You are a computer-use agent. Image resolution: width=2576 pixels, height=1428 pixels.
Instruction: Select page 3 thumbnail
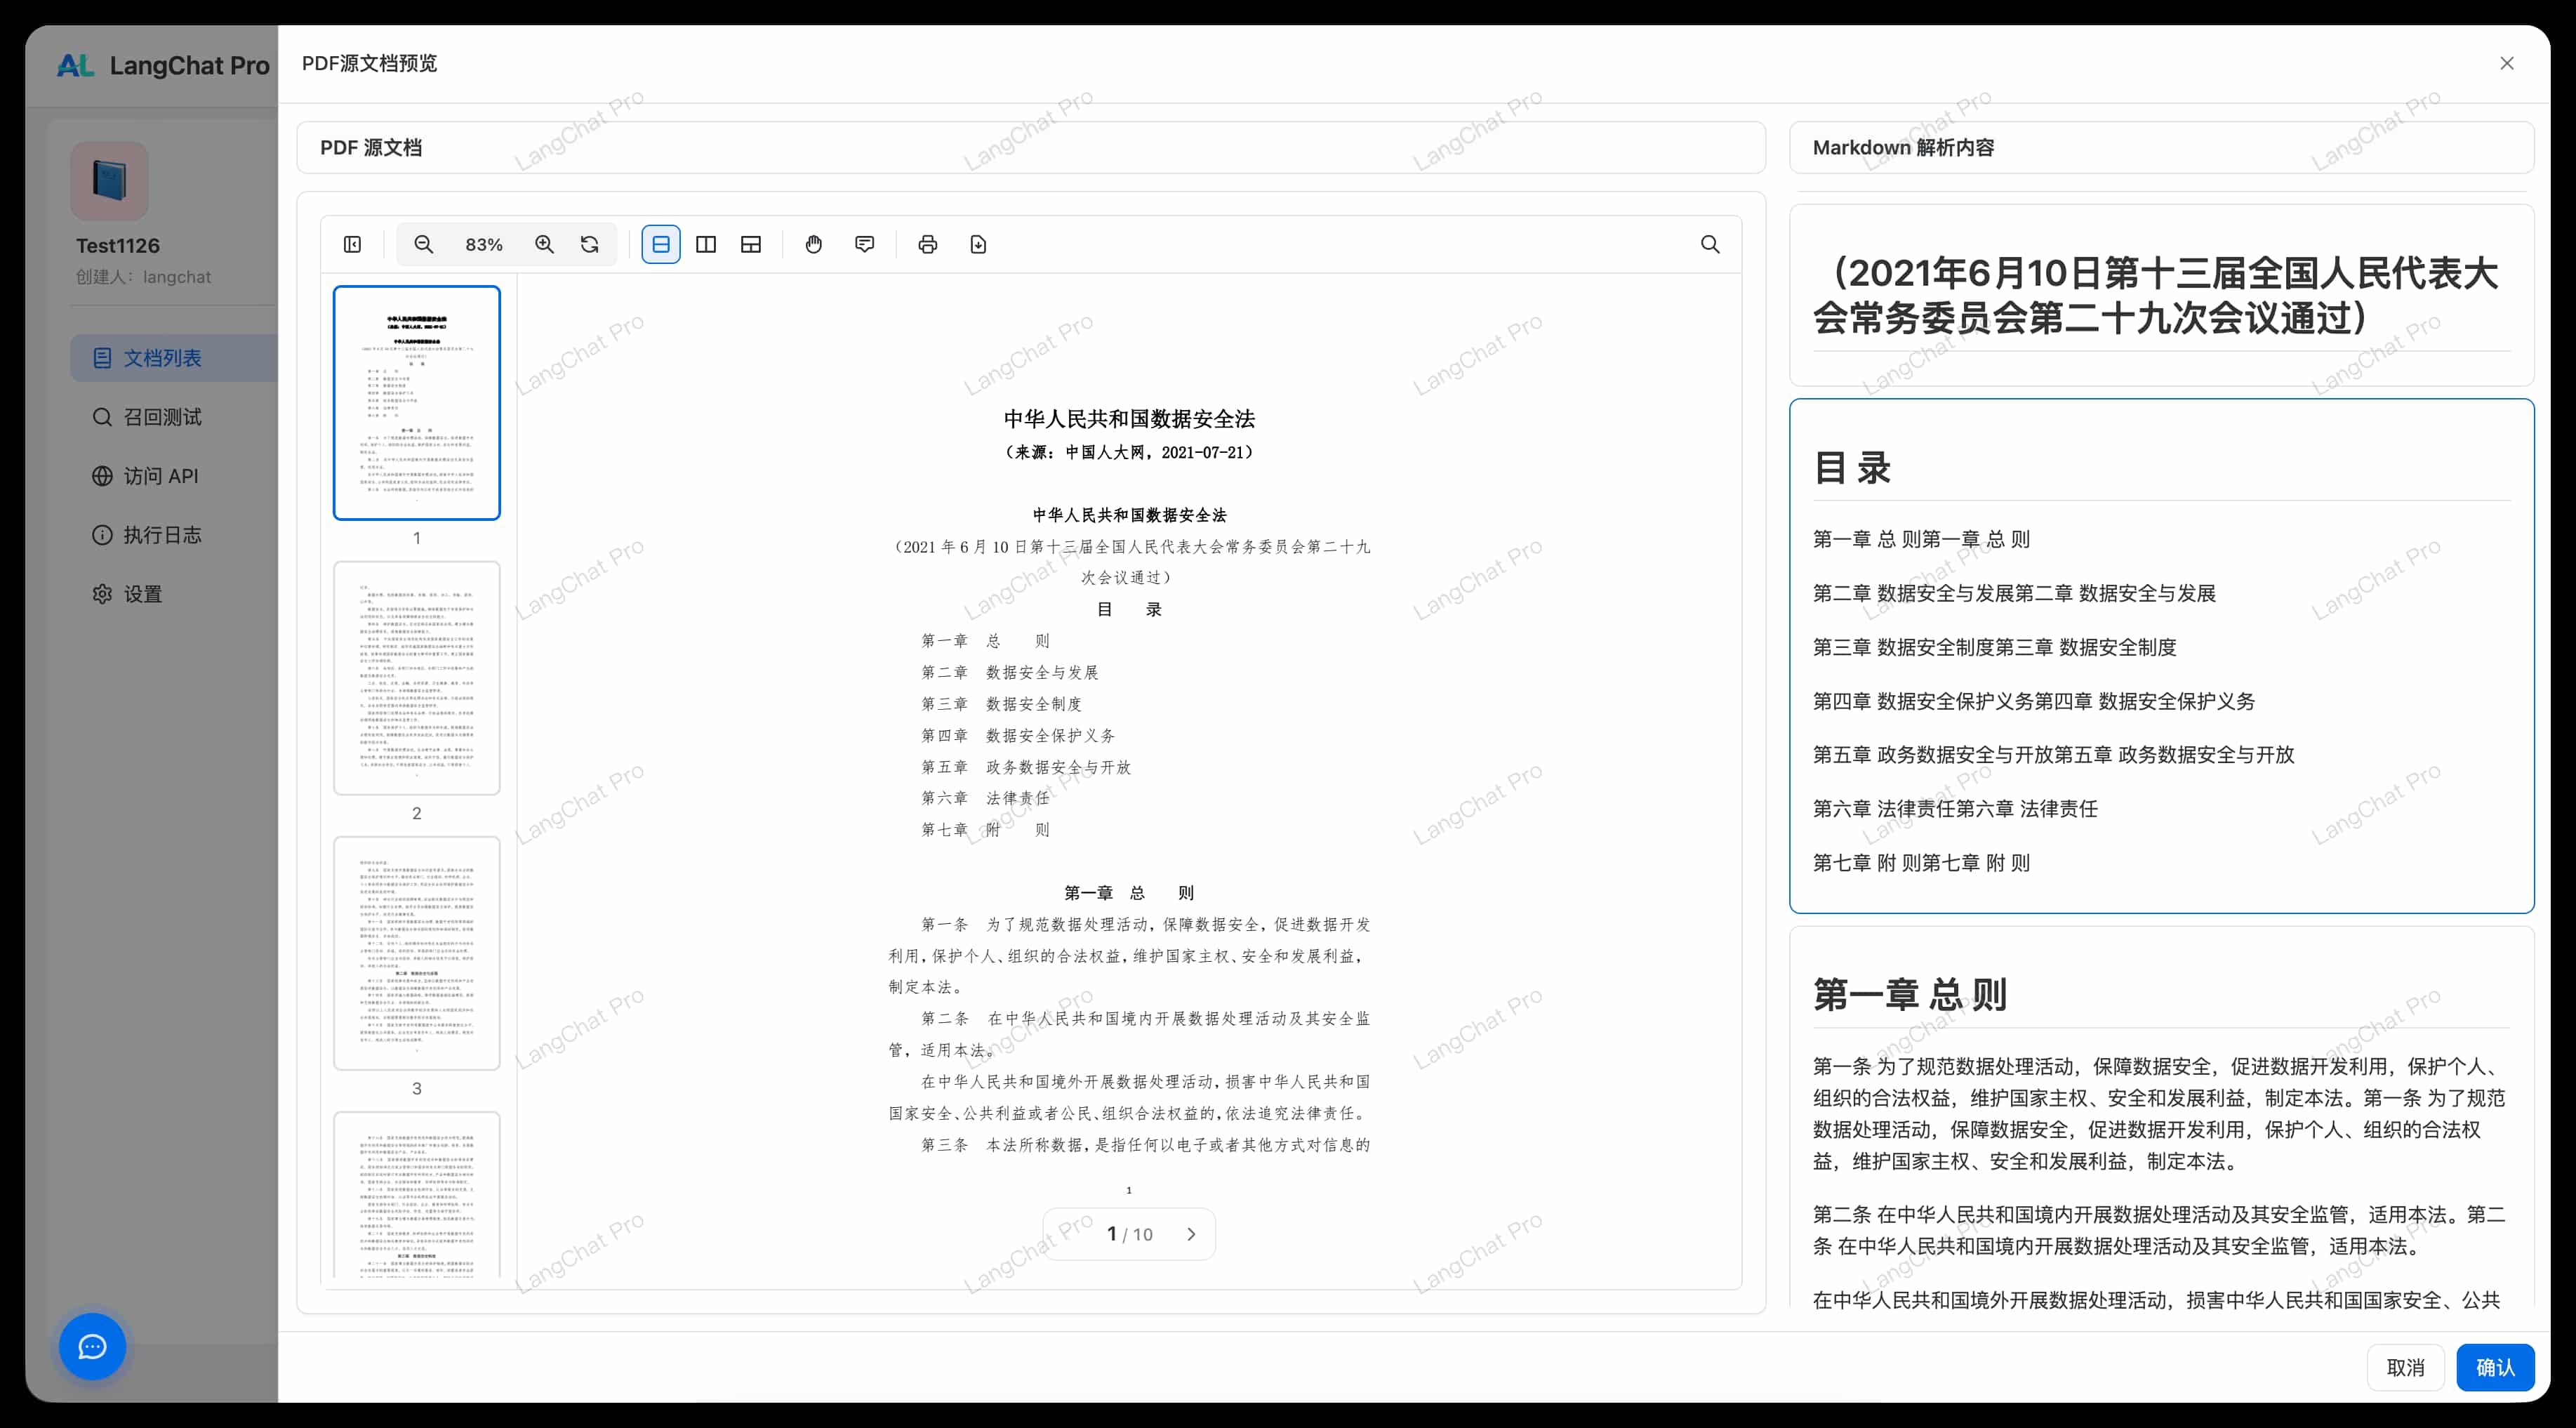[x=416, y=952]
